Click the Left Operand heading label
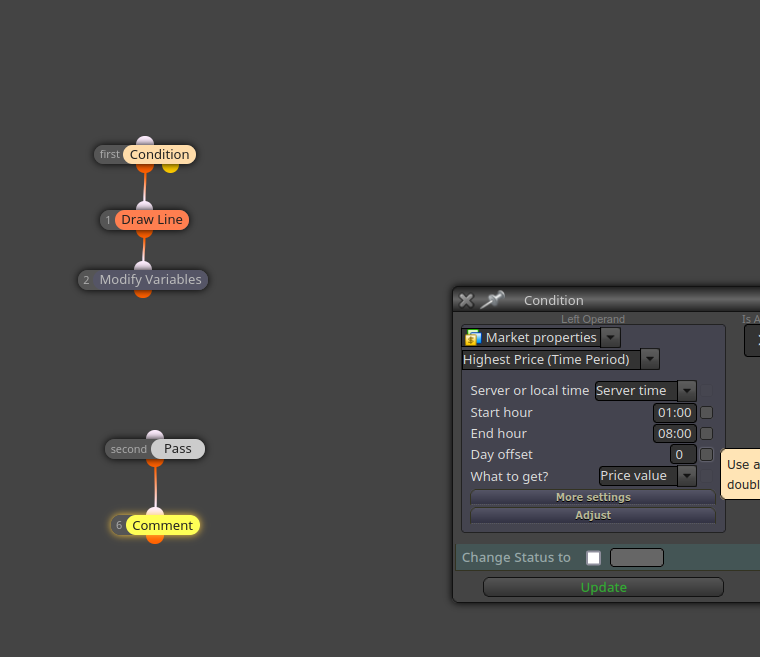The width and height of the screenshot is (760, 657). (x=593, y=319)
